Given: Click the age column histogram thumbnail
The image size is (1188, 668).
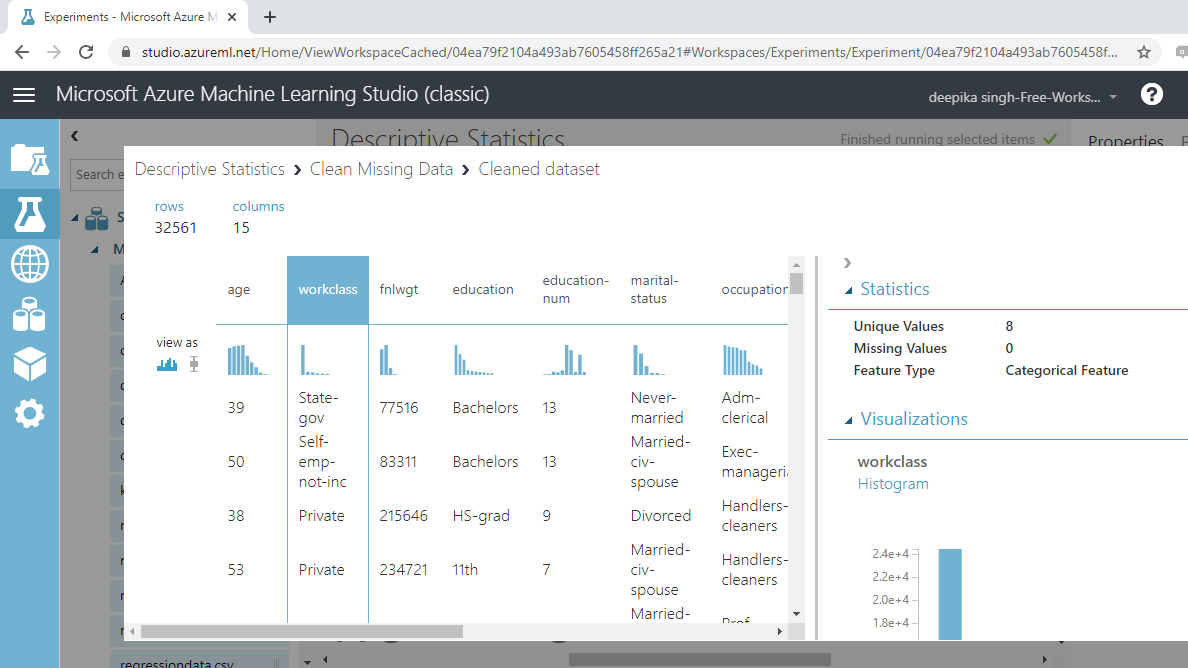Looking at the screenshot, I should 249,360.
